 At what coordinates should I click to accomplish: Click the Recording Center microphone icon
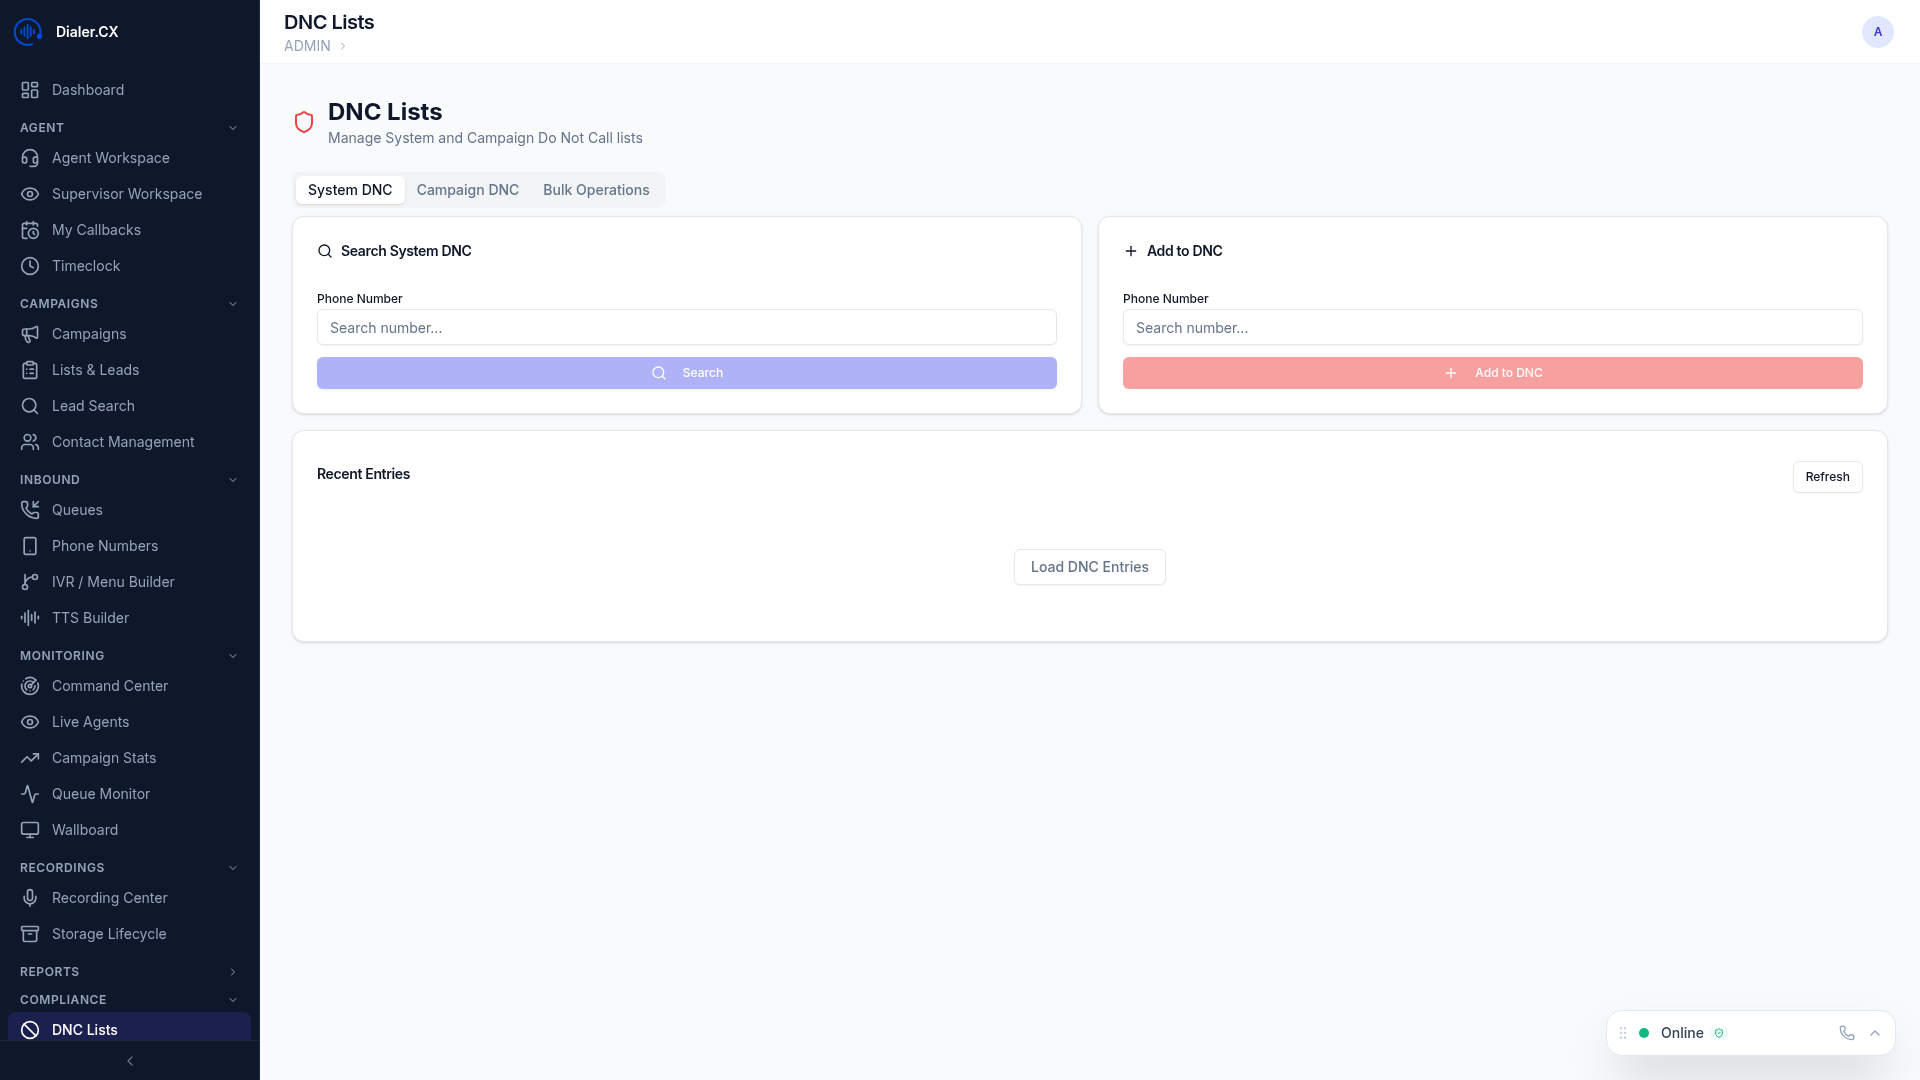30,898
